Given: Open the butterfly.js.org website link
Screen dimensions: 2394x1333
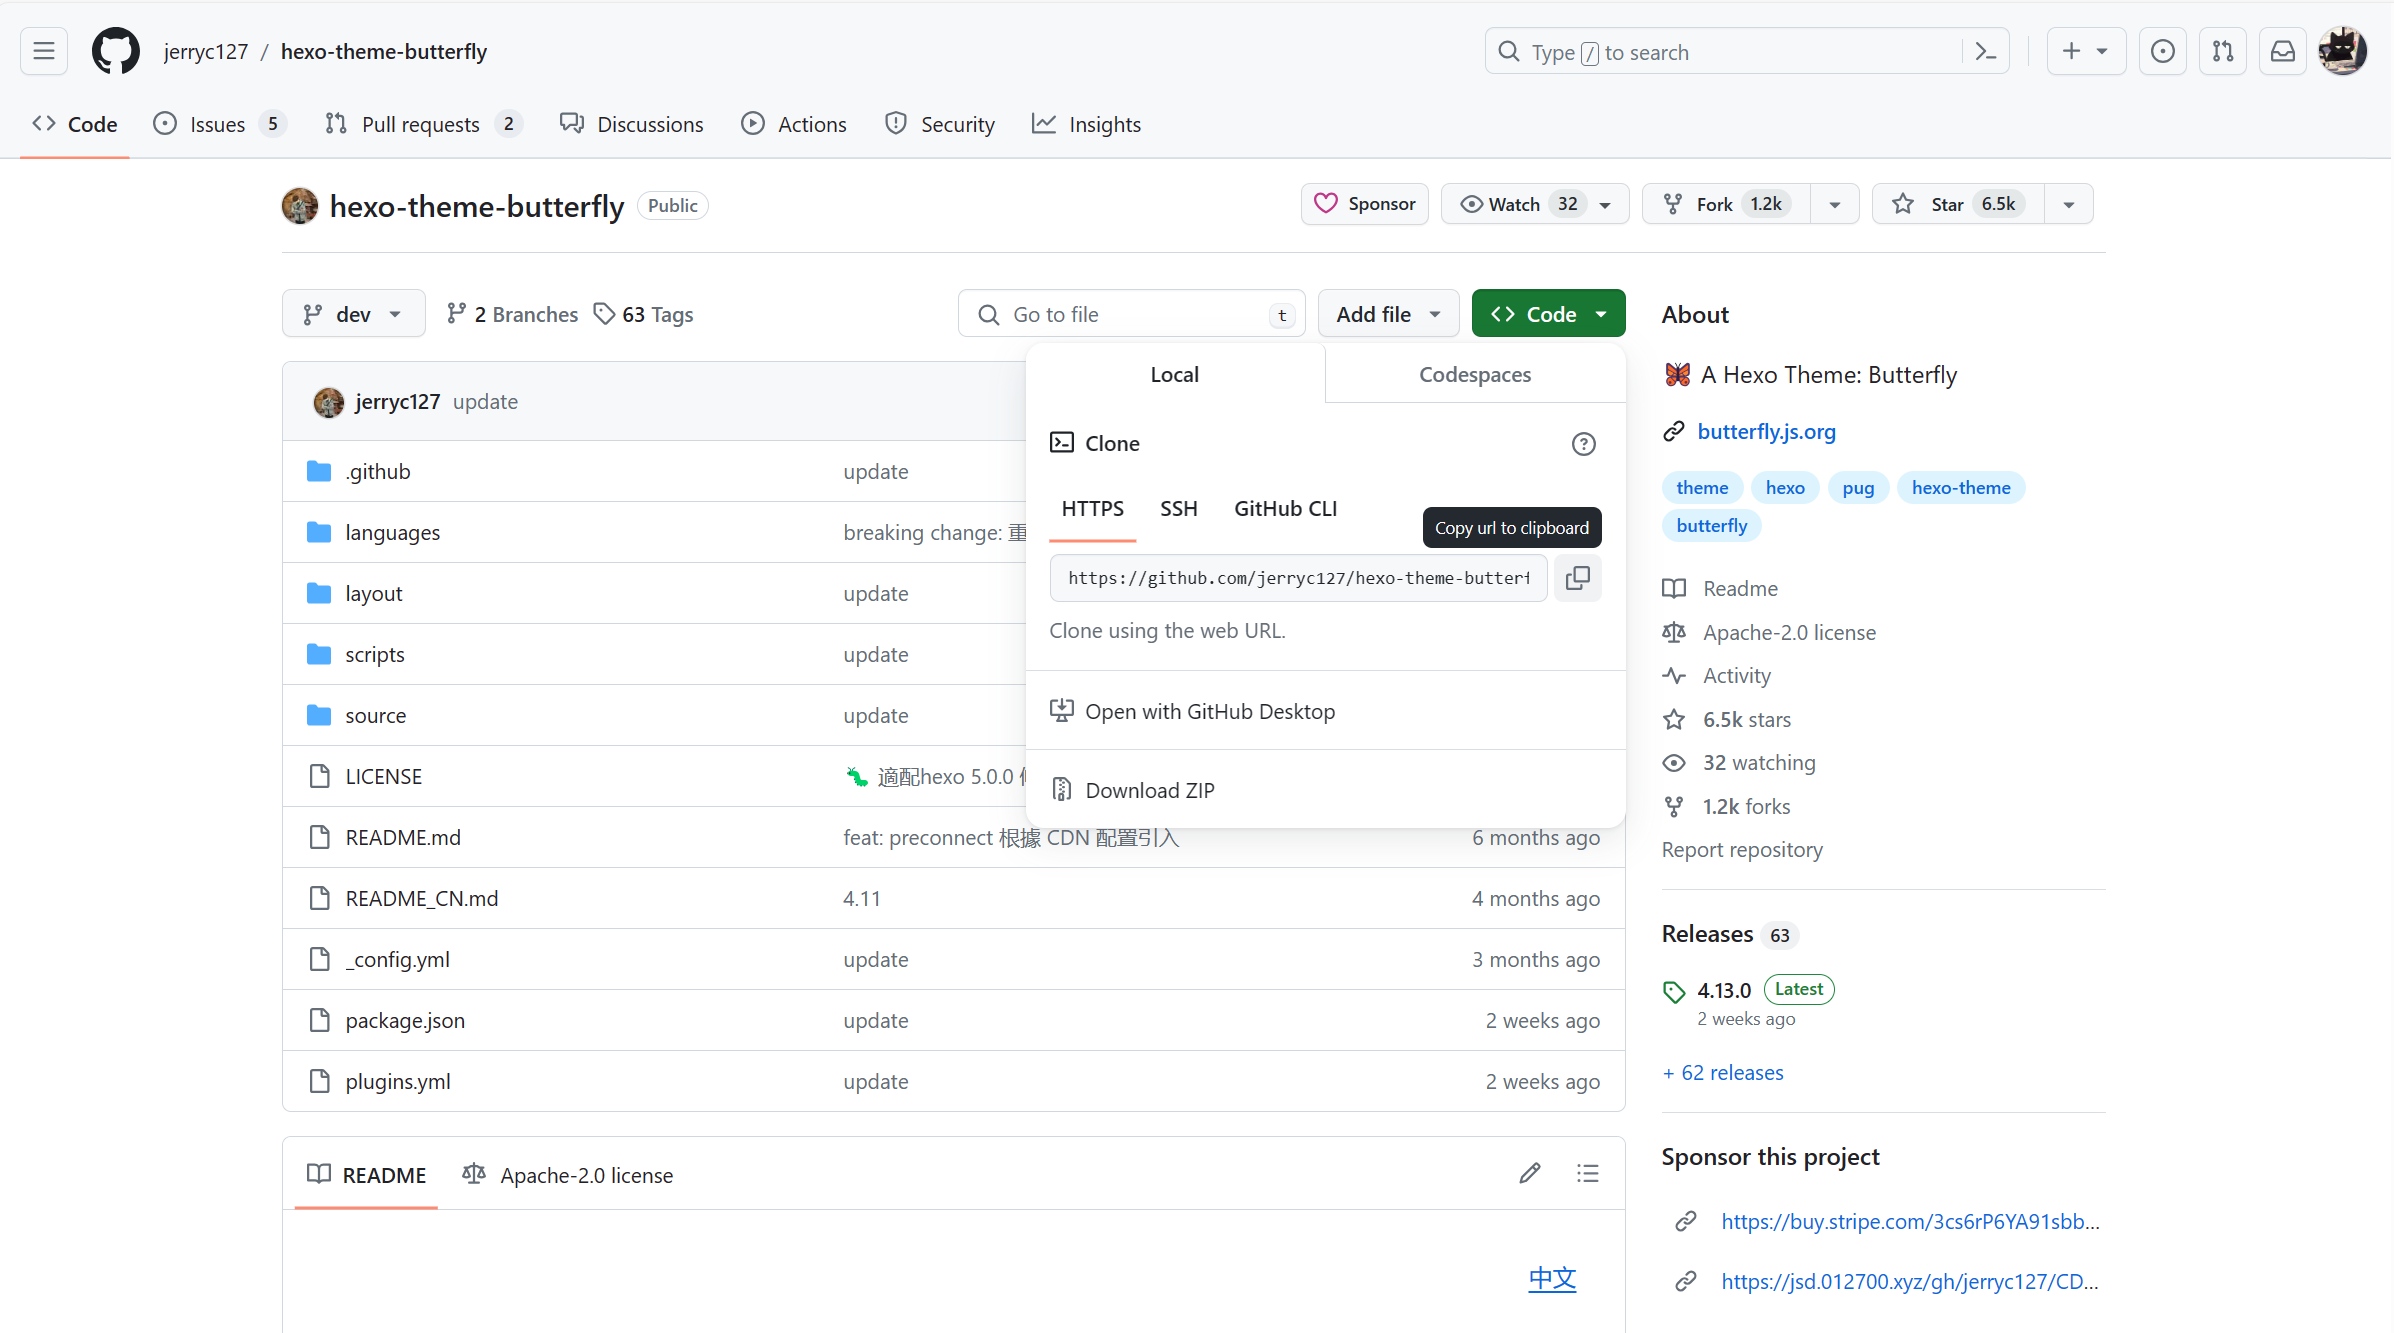Looking at the screenshot, I should [1766, 431].
